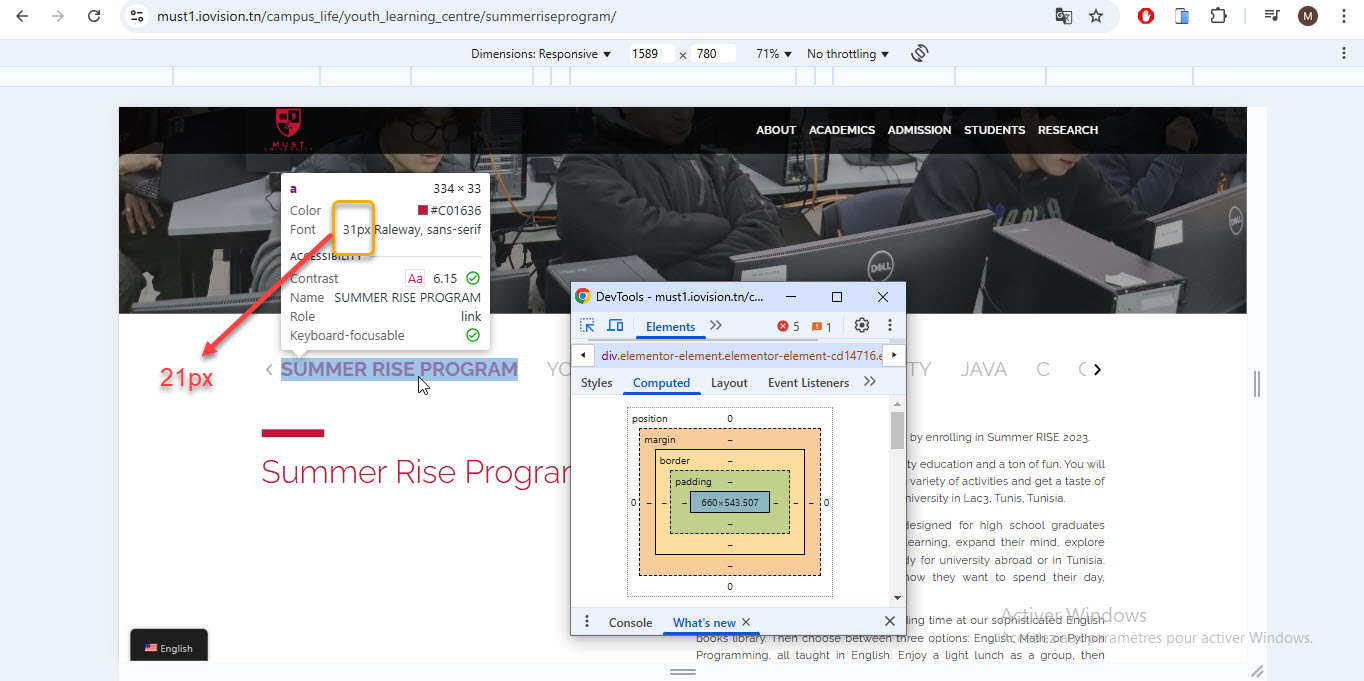
Task: Open the Chrome profile avatar M
Action: [1307, 16]
